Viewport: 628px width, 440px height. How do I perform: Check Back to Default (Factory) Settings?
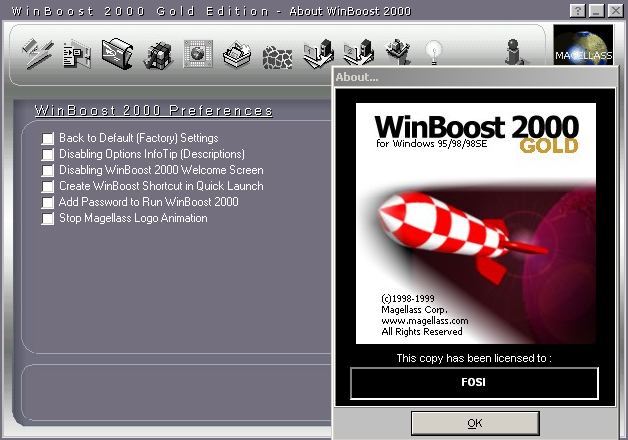coord(48,139)
